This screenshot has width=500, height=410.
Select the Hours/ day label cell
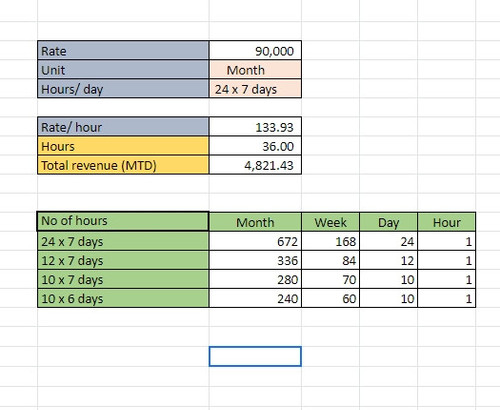pos(123,88)
